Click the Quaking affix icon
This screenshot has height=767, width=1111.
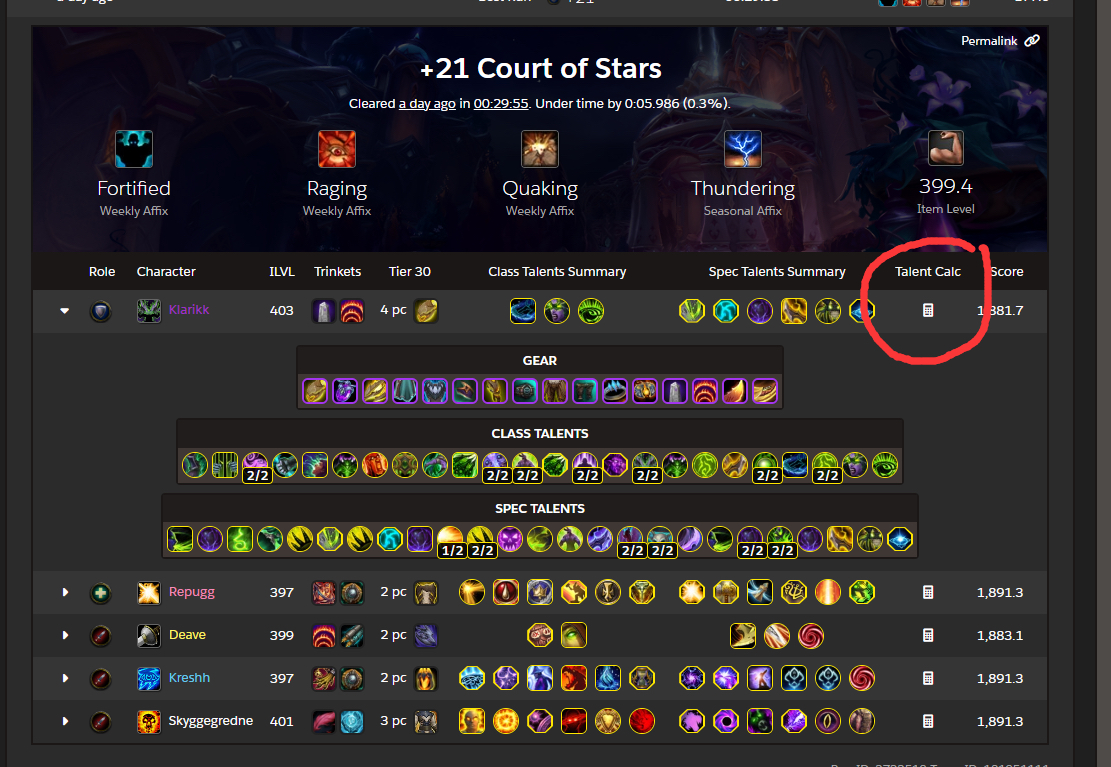[x=540, y=149]
